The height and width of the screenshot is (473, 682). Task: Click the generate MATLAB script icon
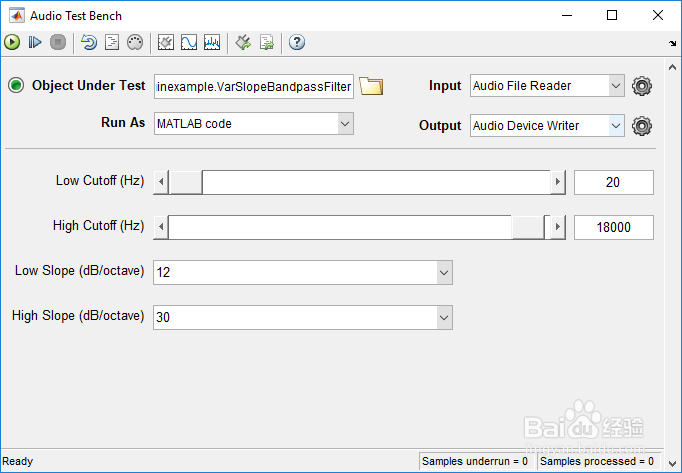pos(266,42)
